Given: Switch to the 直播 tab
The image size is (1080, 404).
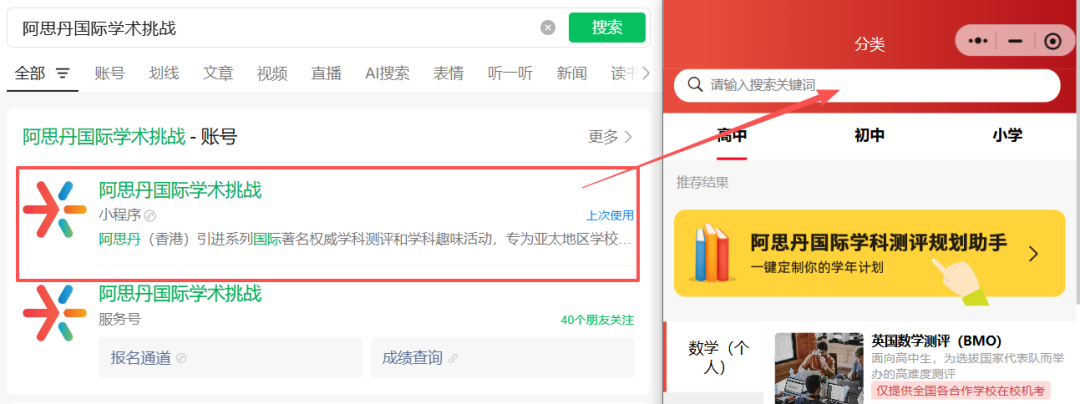Looking at the screenshot, I should [x=326, y=73].
